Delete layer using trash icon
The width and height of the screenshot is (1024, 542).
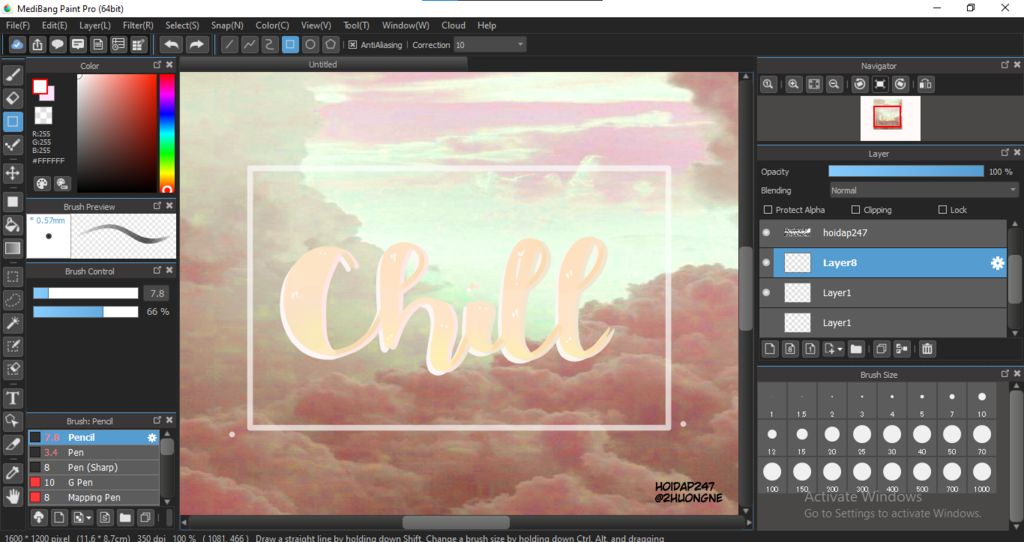[x=927, y=349]
